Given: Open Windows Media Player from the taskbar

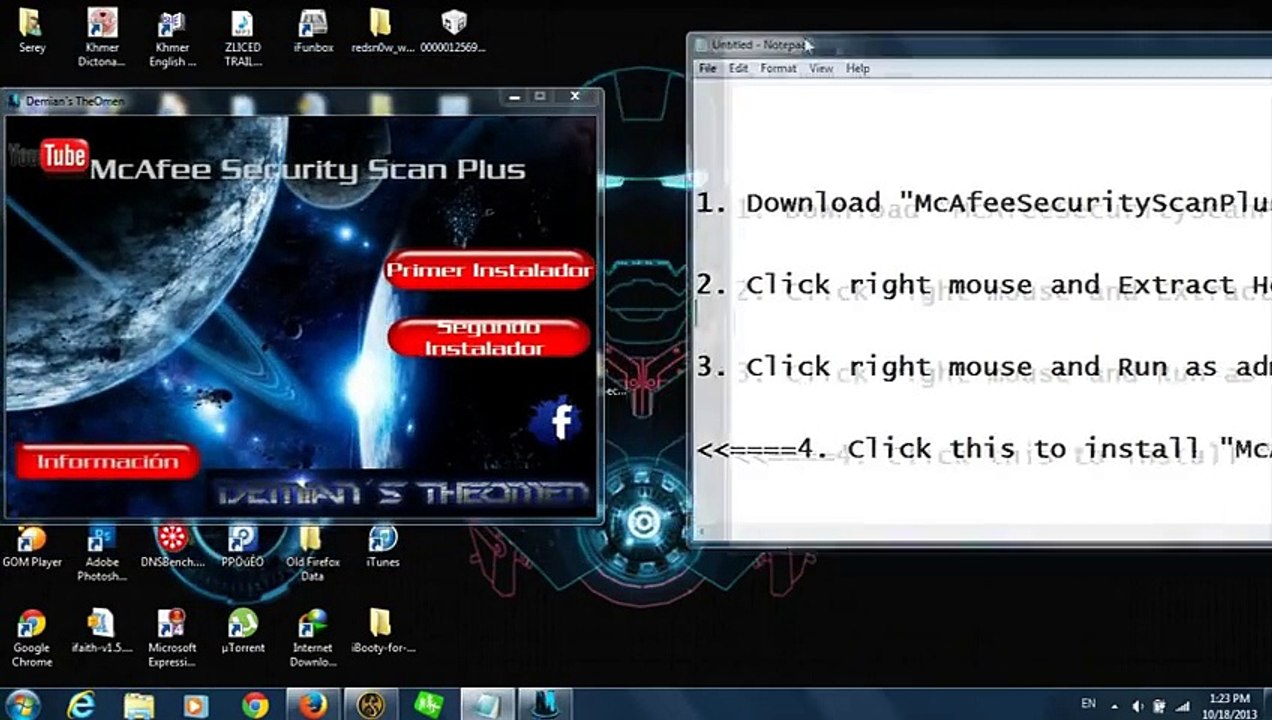Looking at the screenshot, I should 196,705.
